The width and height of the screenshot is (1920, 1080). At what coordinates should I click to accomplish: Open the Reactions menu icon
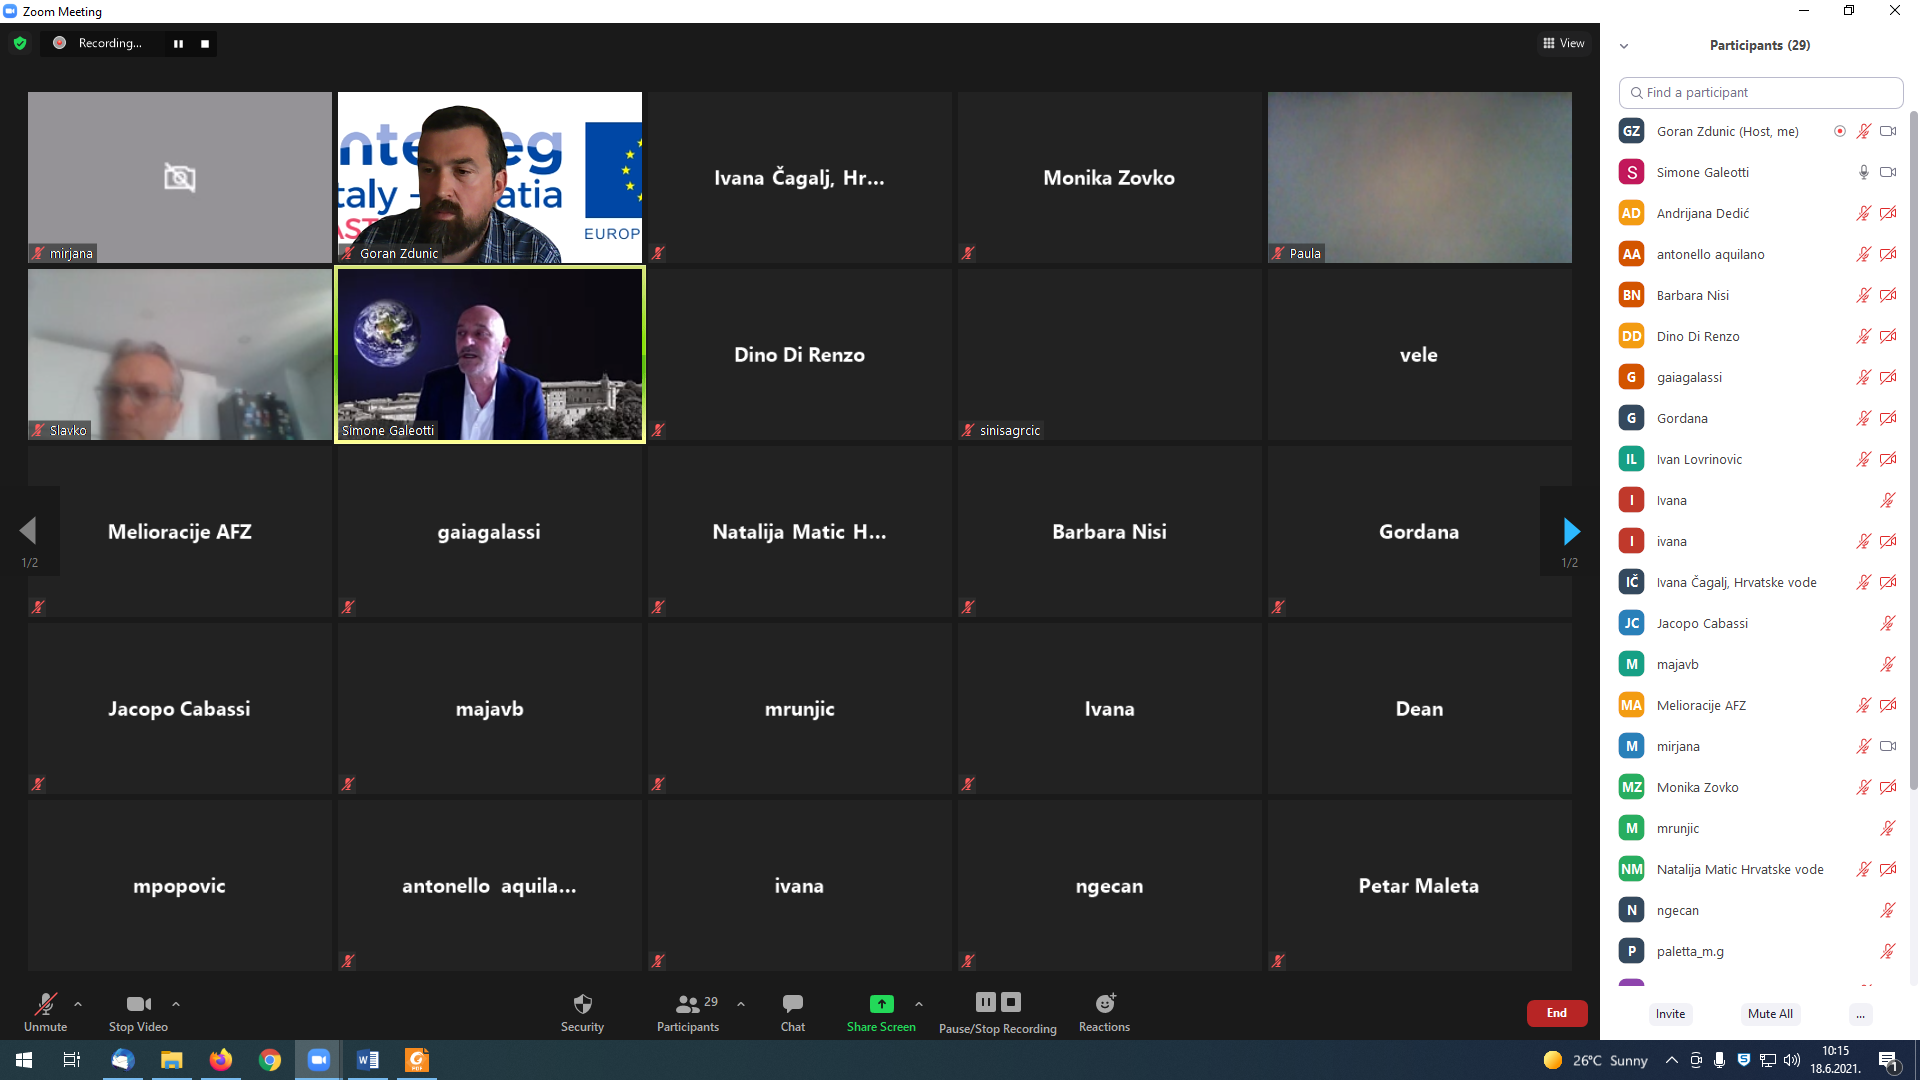click(x=1104, y=1004)
